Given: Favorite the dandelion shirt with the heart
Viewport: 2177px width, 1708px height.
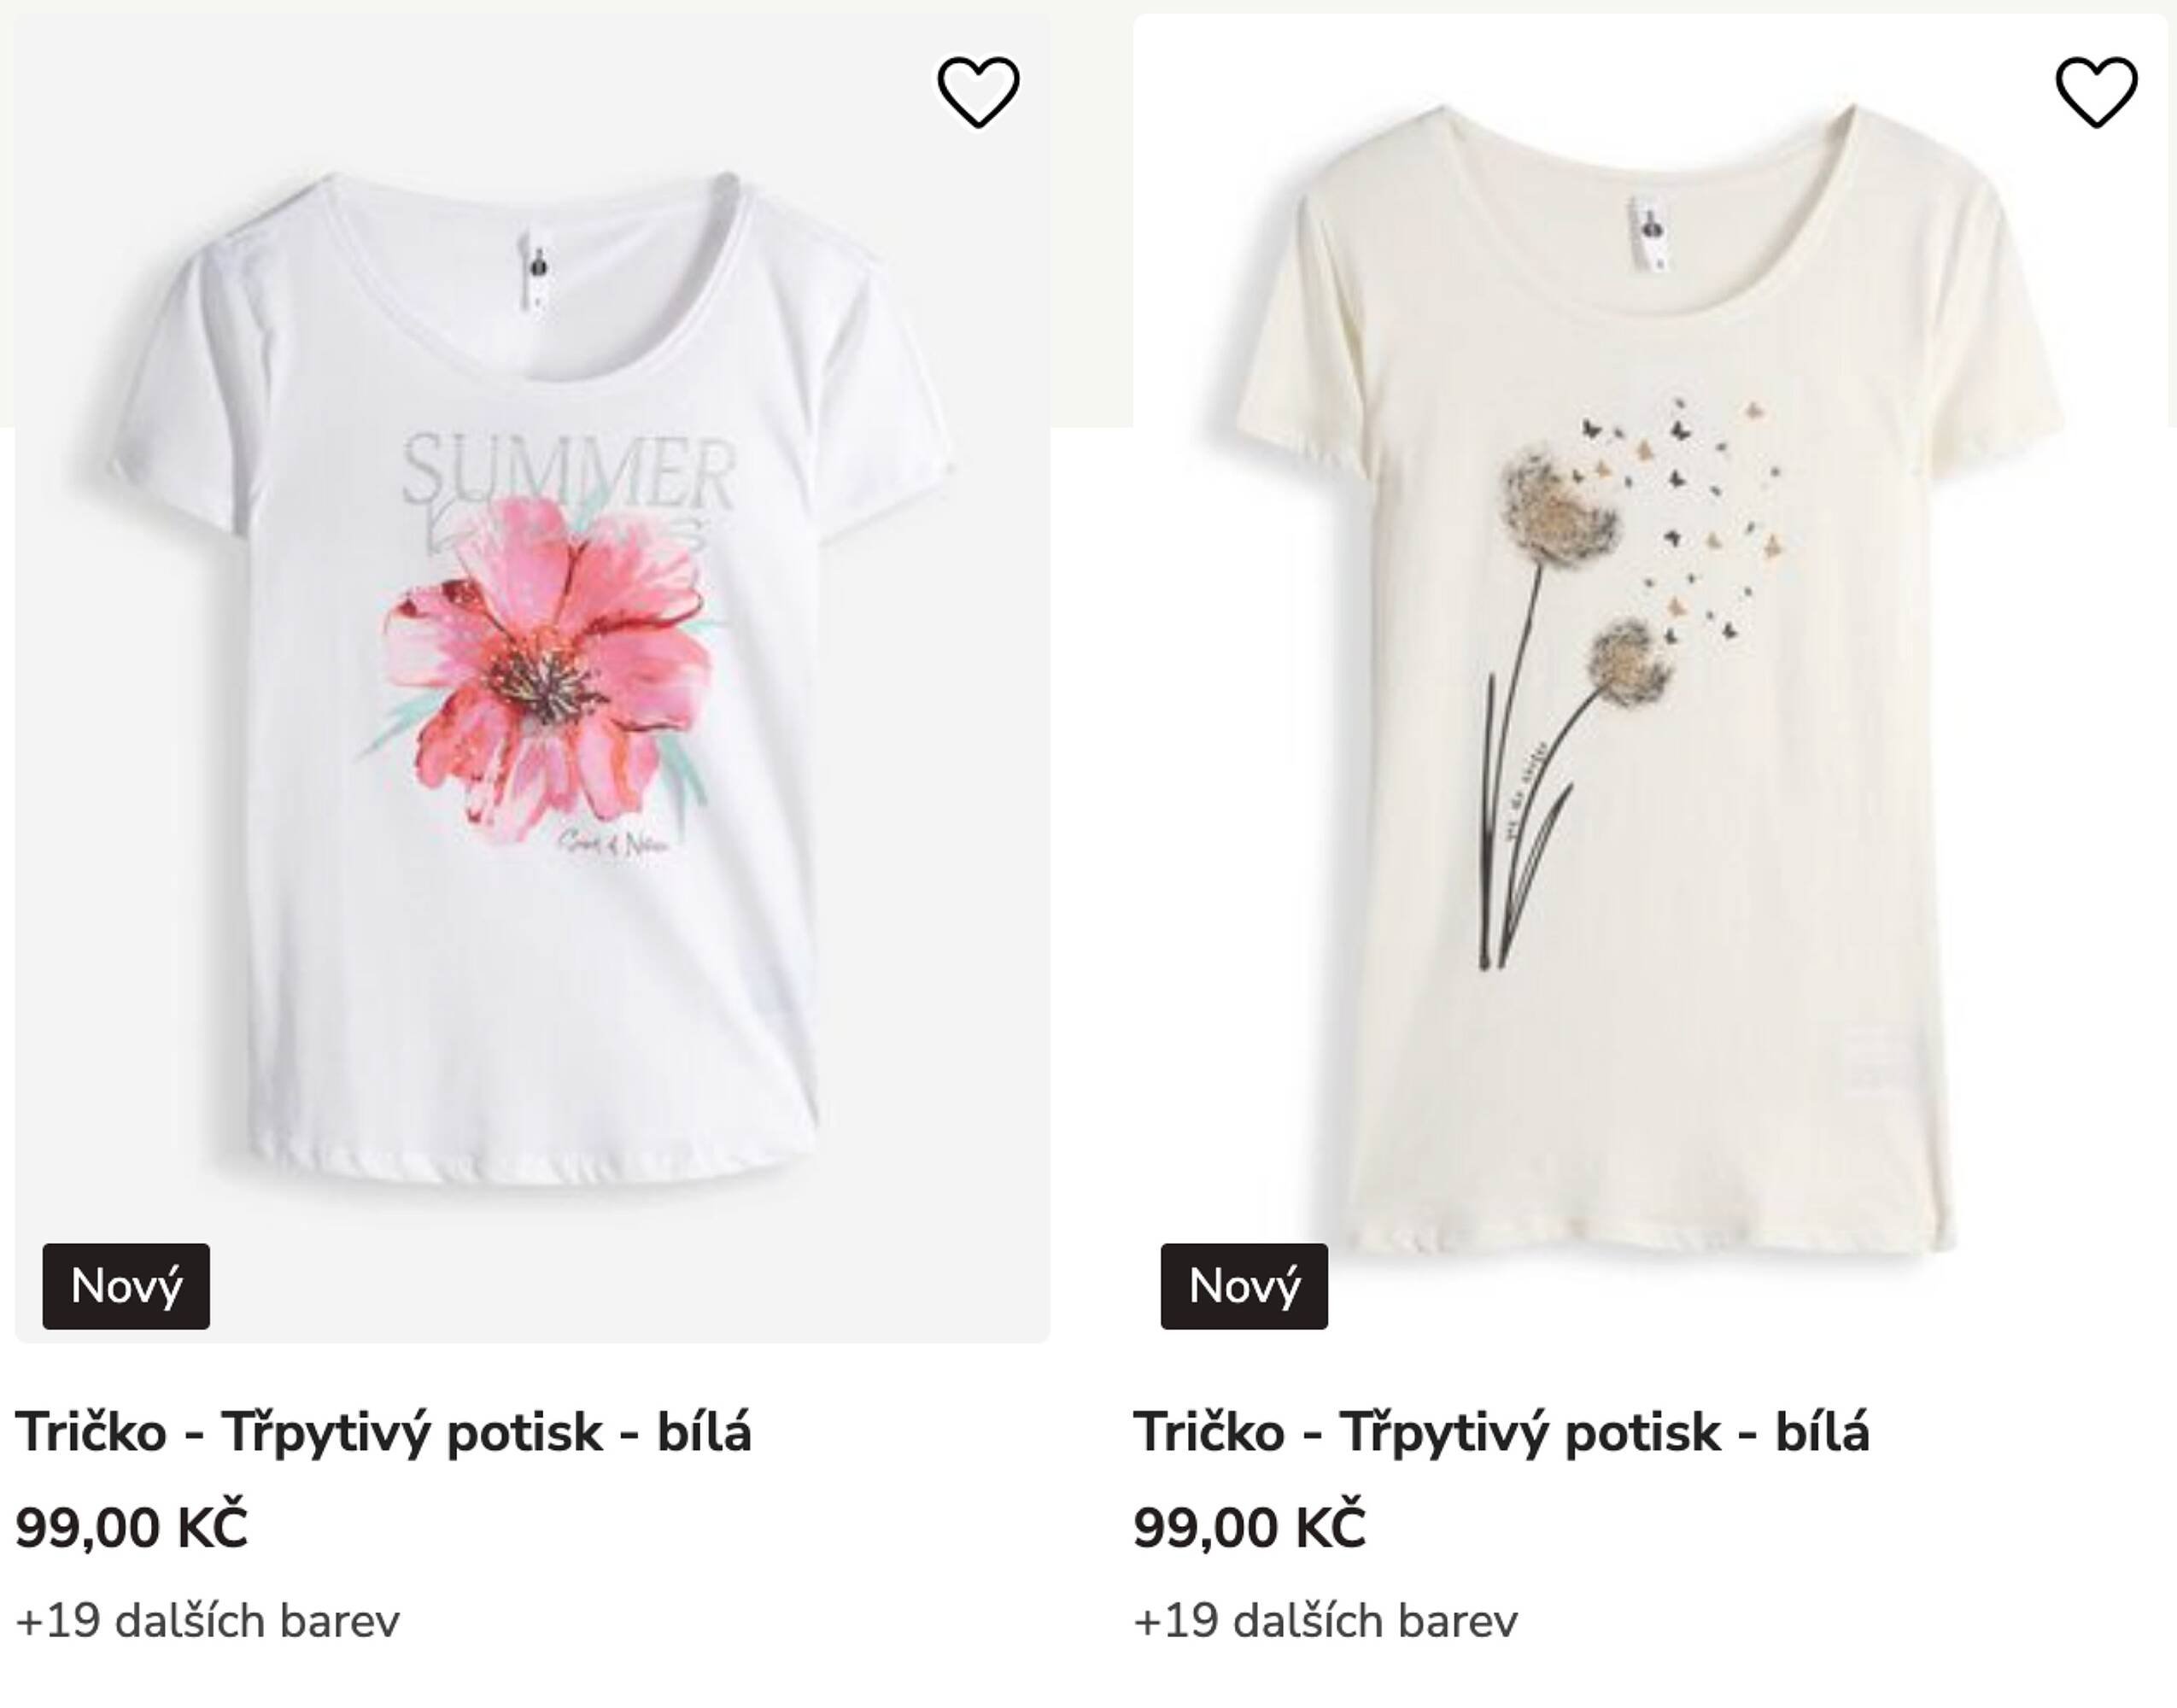Looking at the screenshot, I should coord(2096,92).
